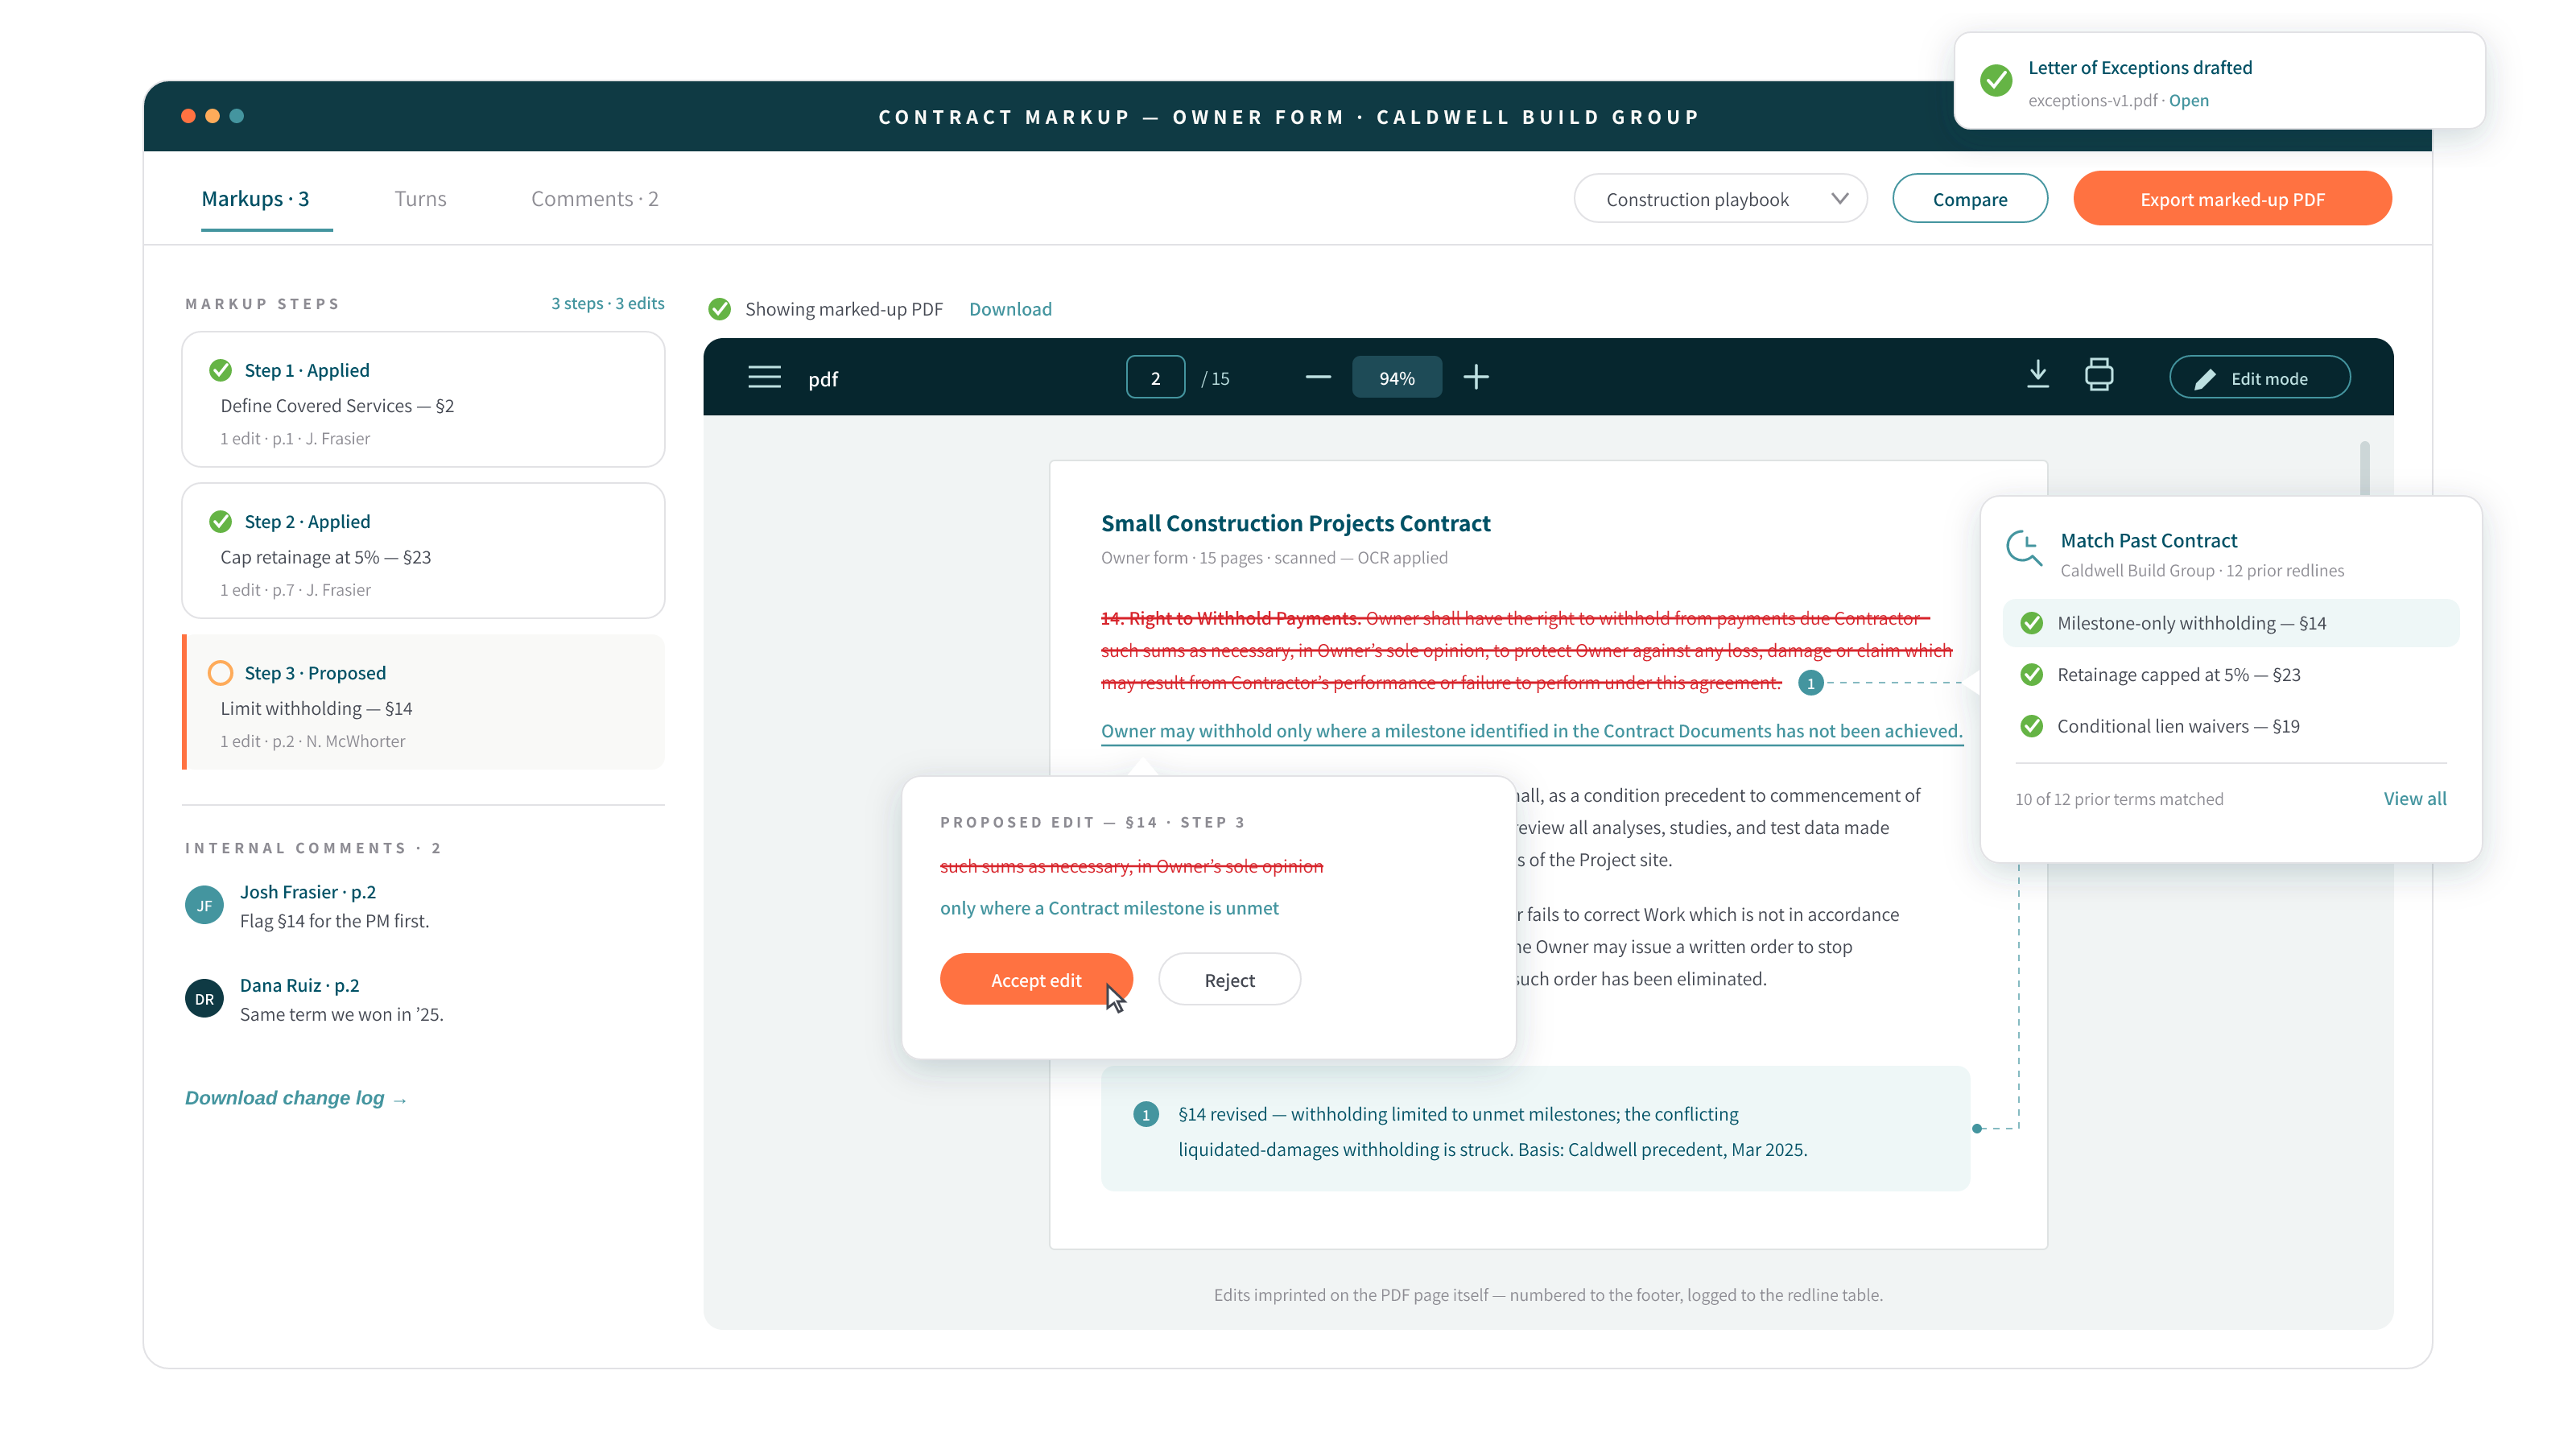
Task: Select Step 3 Limit withholding card
Action: click(x=423, y=702)
